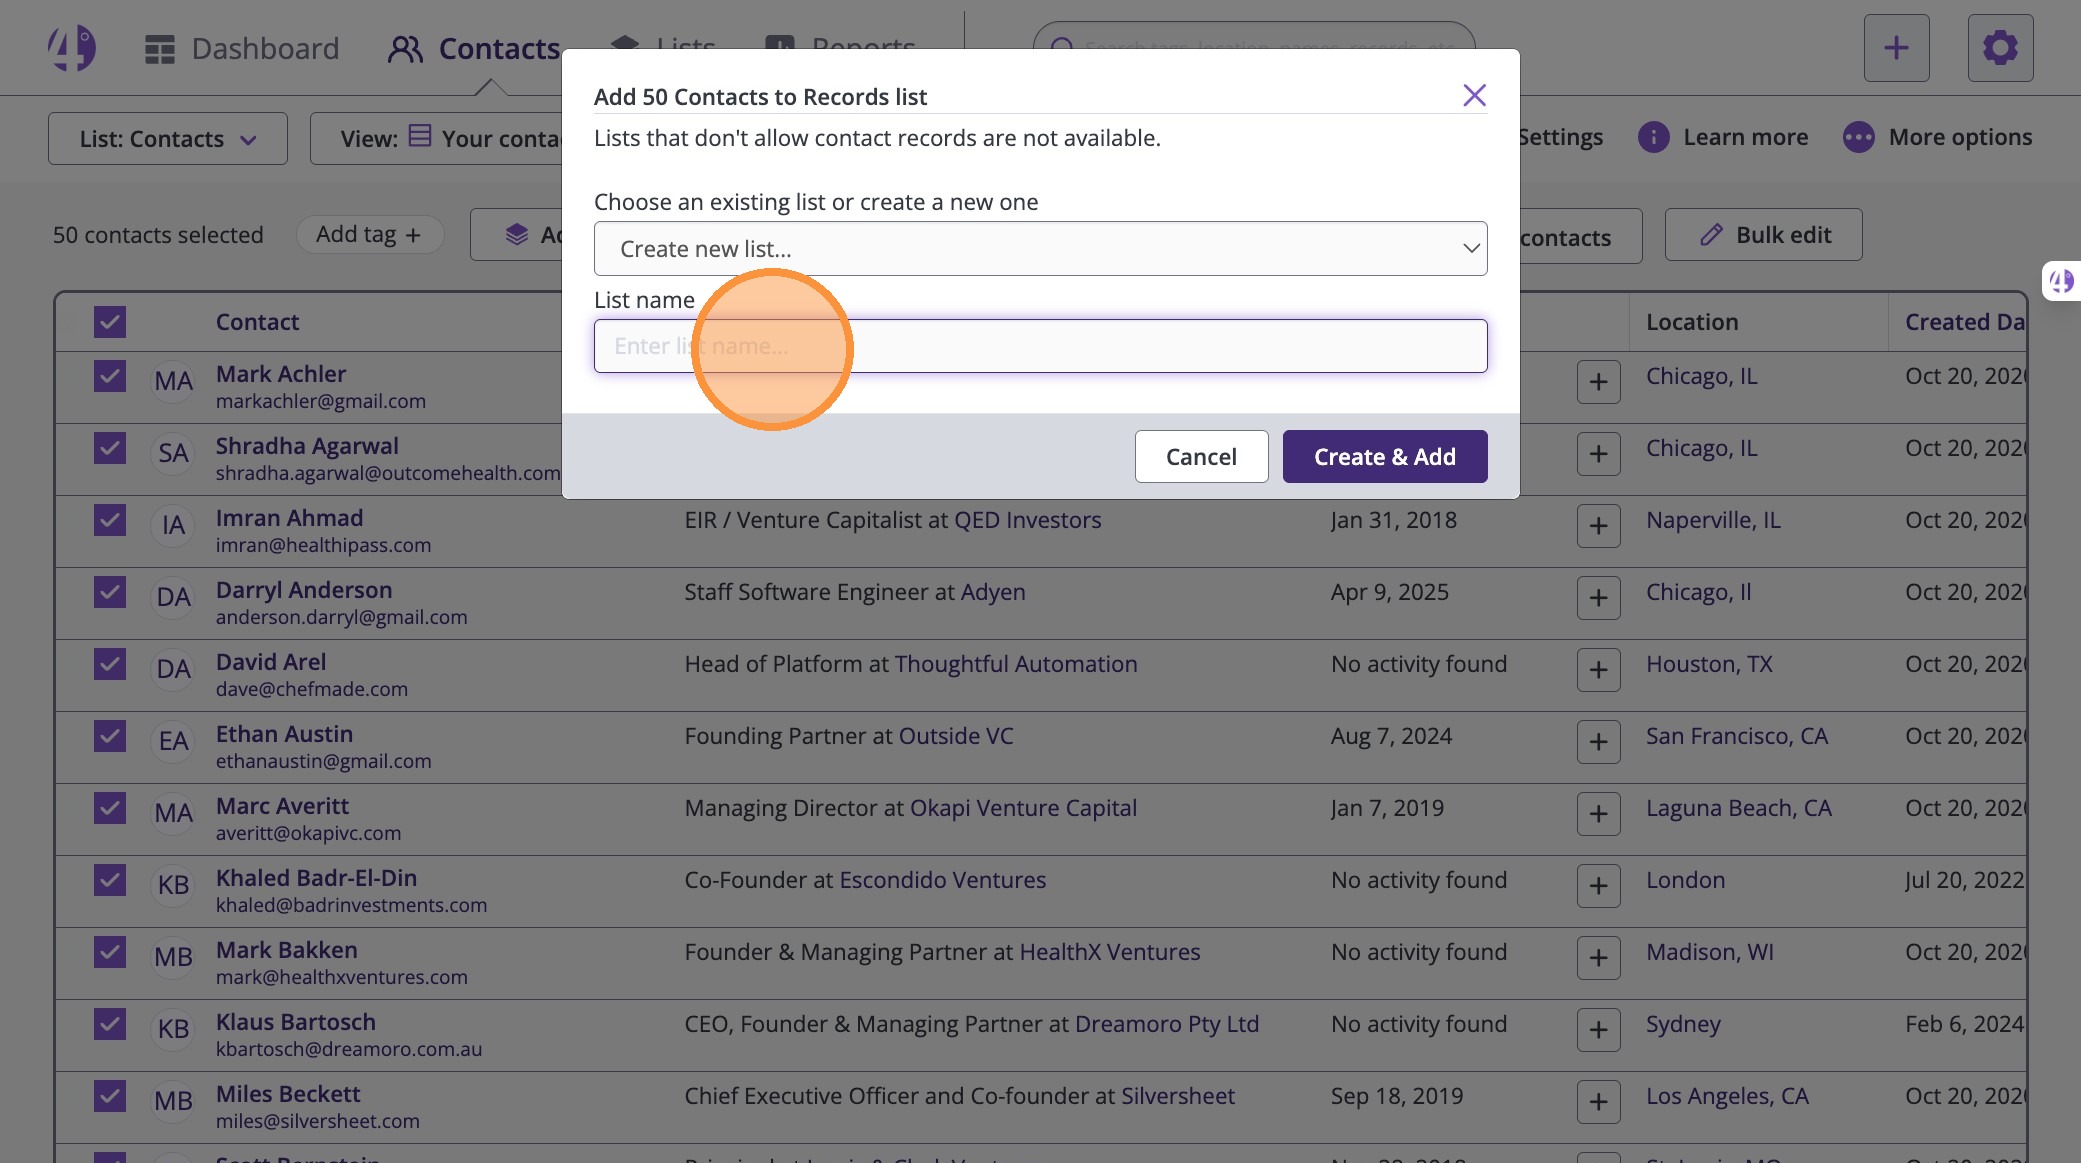The image size is (2081, 1163).
Task: Uncheck Imran Ahmad's row checkbox
Action: [x=110, y=520]
